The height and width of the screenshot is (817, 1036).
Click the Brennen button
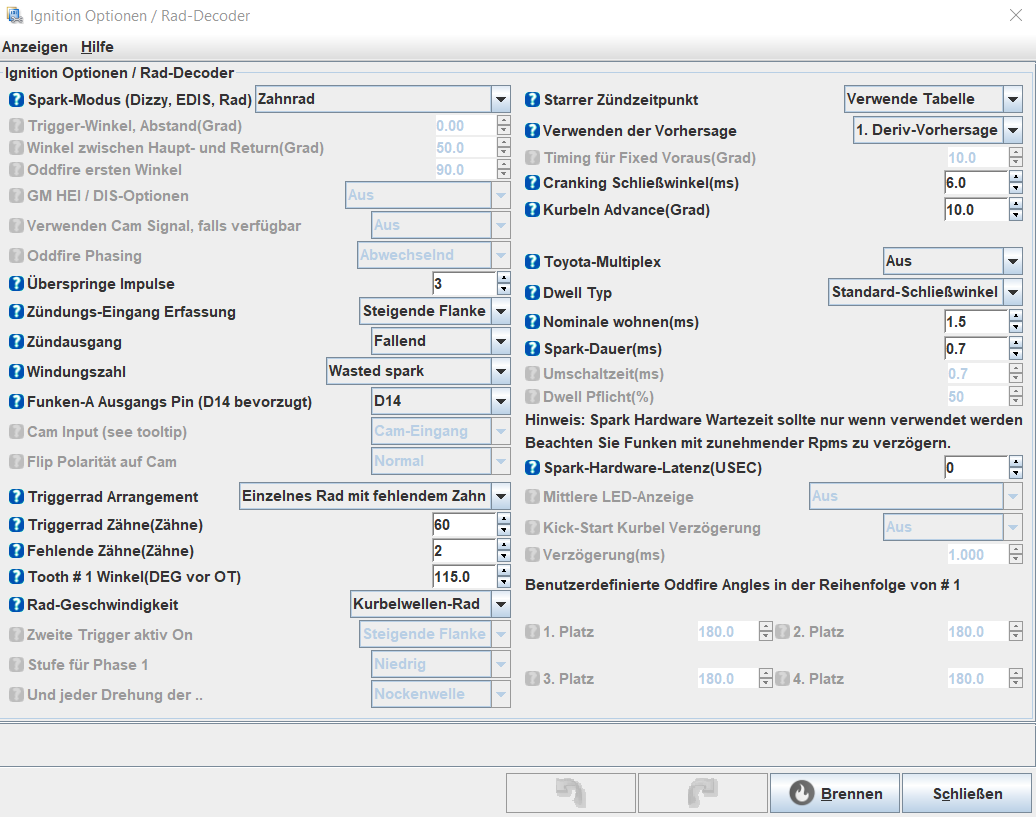click(x=834, y=794)
